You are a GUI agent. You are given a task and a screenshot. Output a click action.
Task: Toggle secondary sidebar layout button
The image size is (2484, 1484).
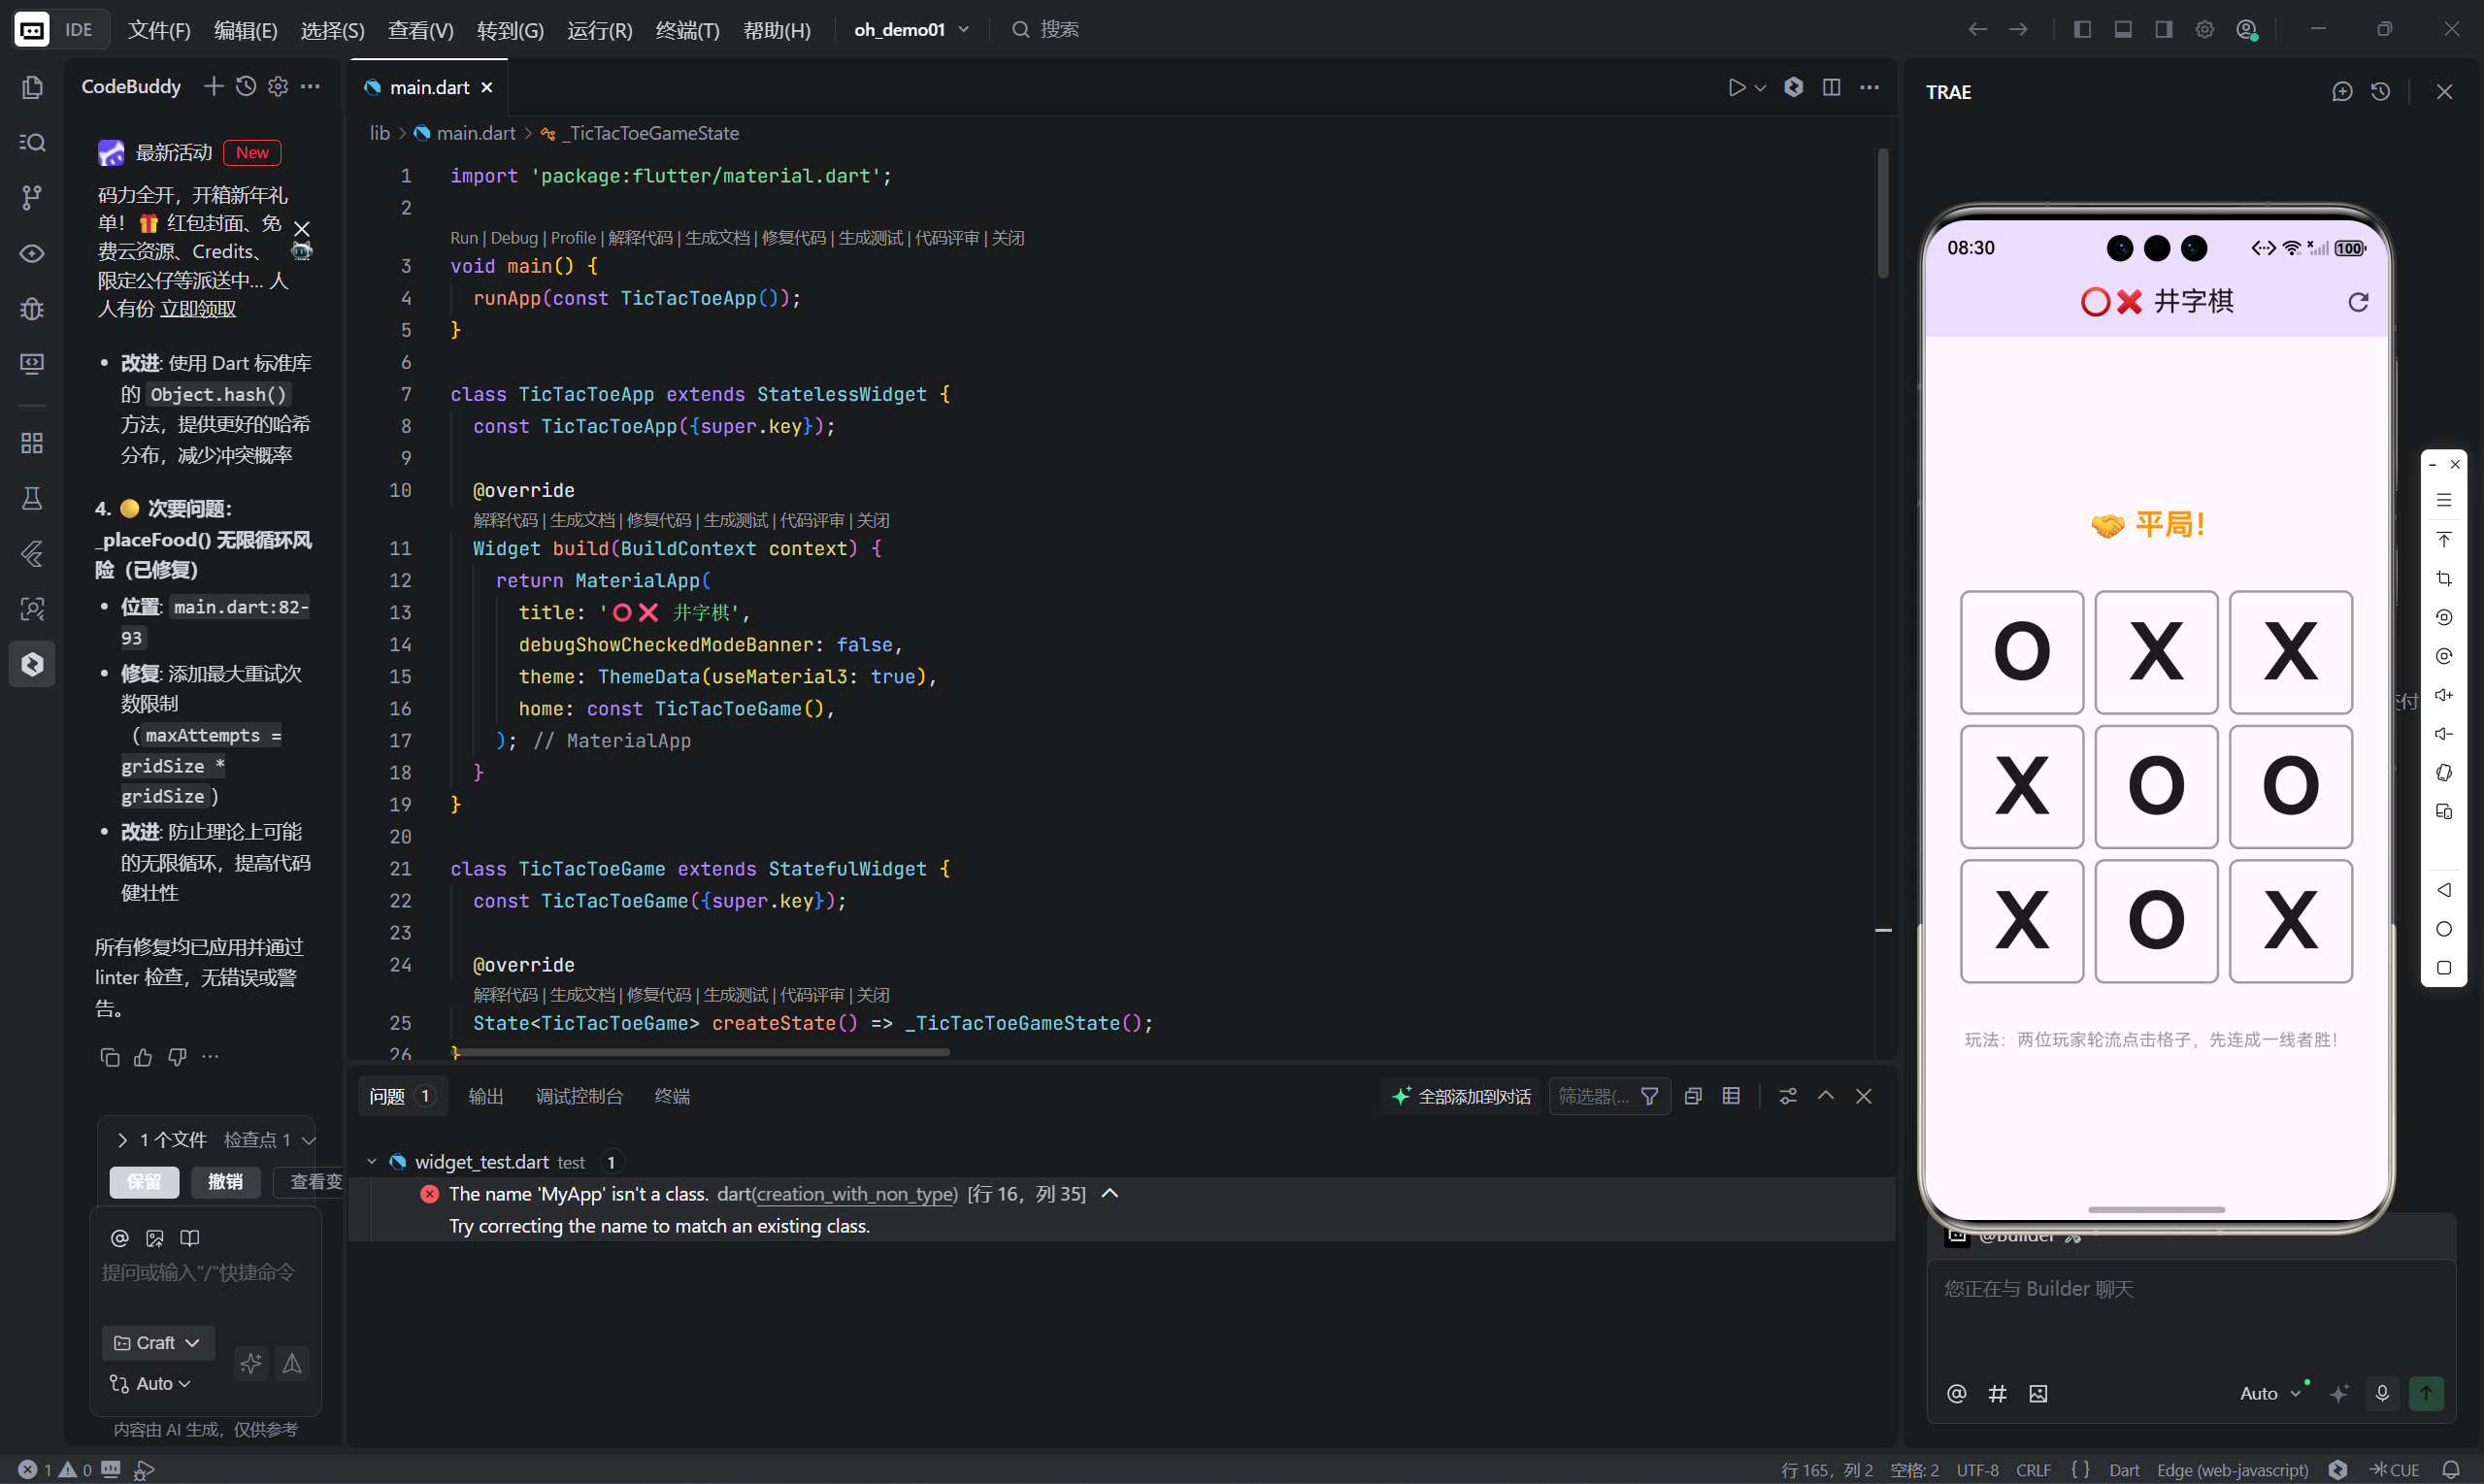tap(2164, 30)
